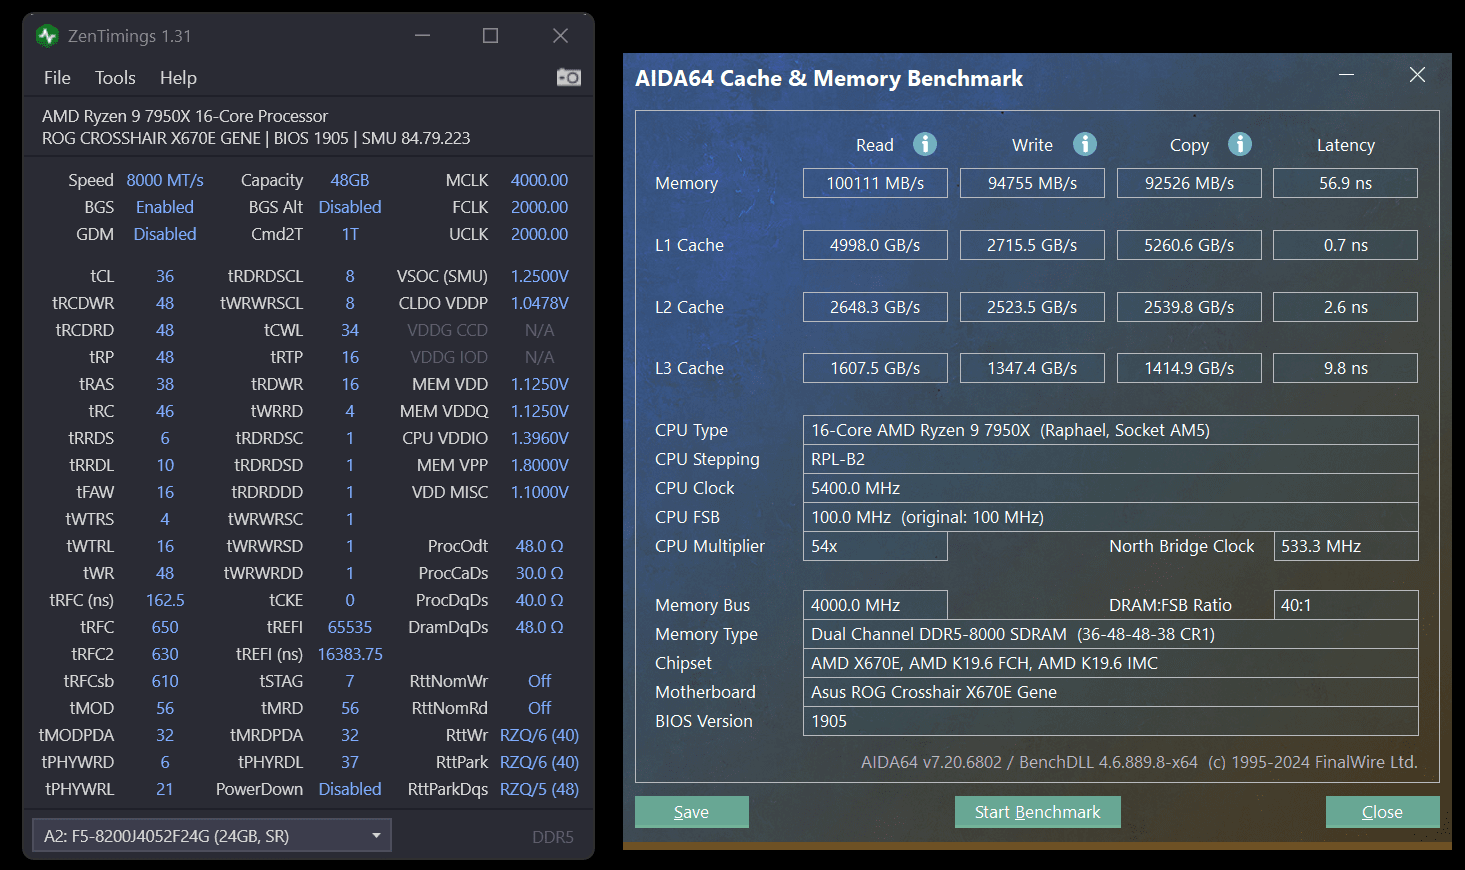Image resolution: width=1465 pixels, height=870 pixels.
Task: Click L2 Cache latency 2.6 ns
Action: coord(1345,307)
